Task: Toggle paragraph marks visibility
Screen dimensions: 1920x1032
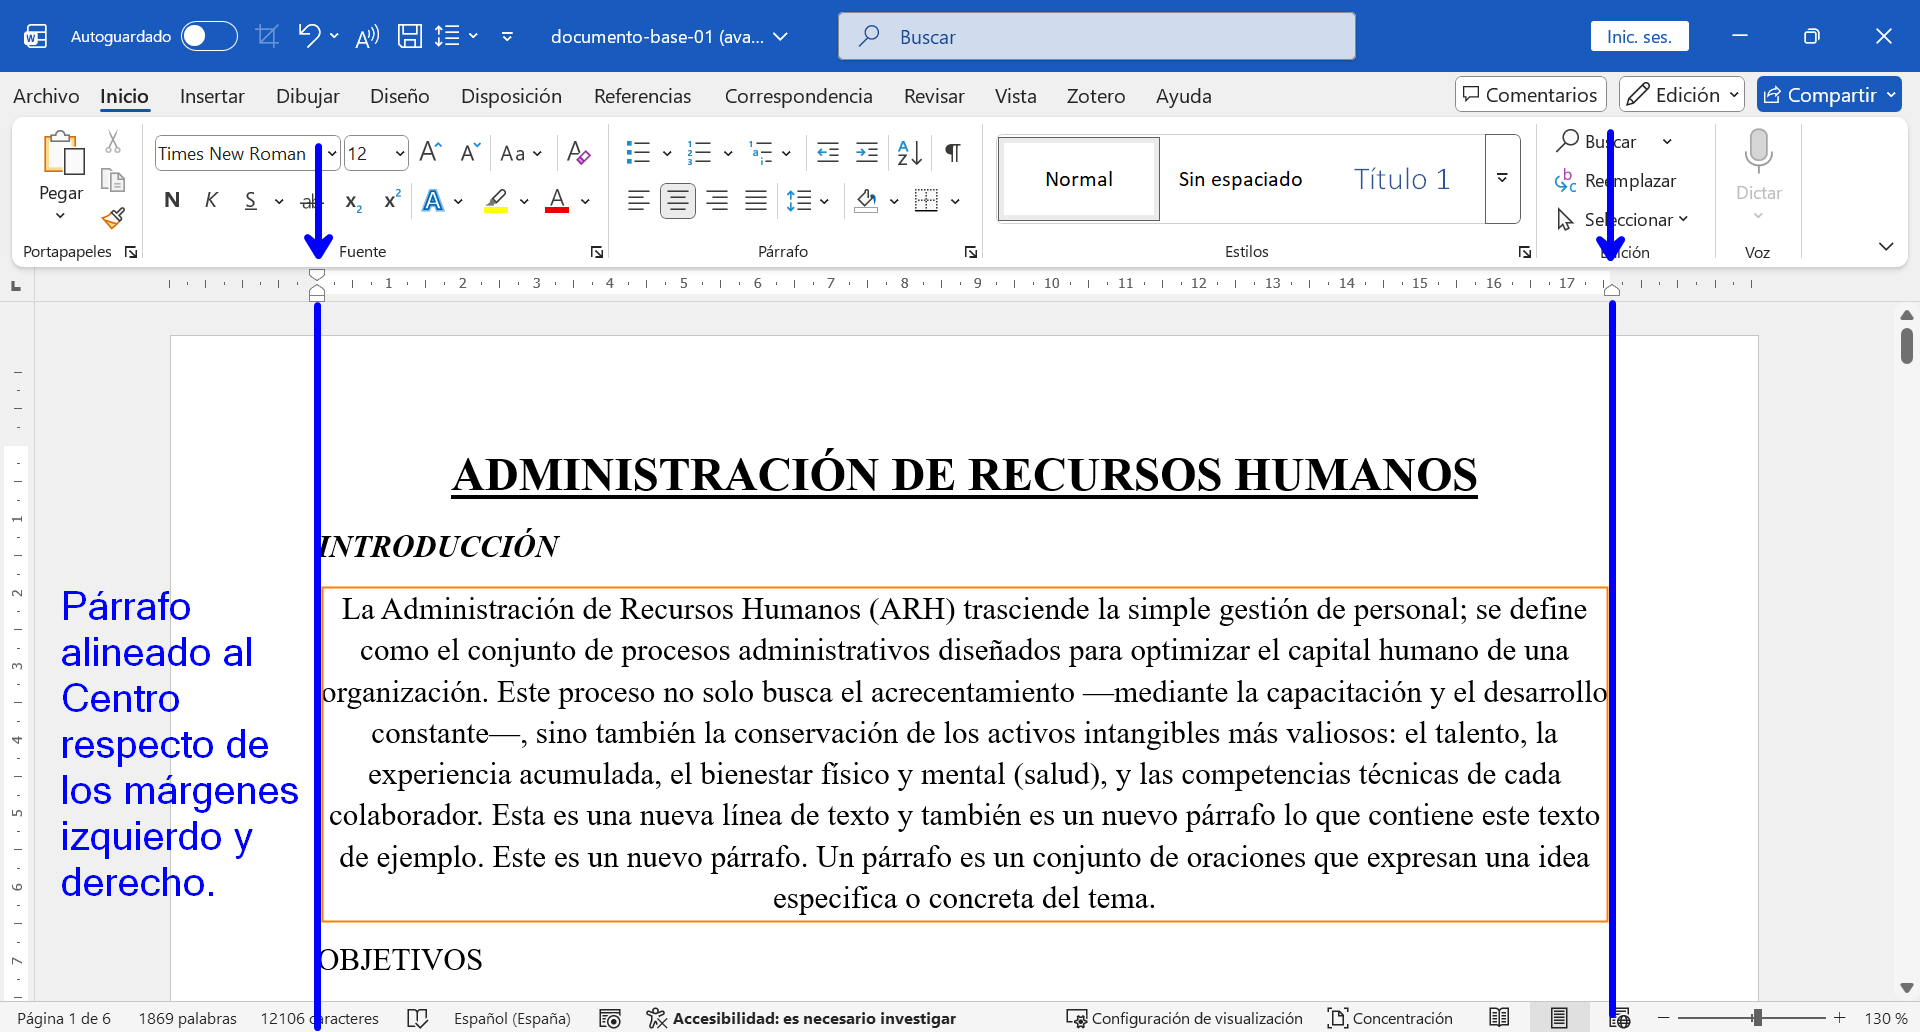Action: tap(951, 152)
